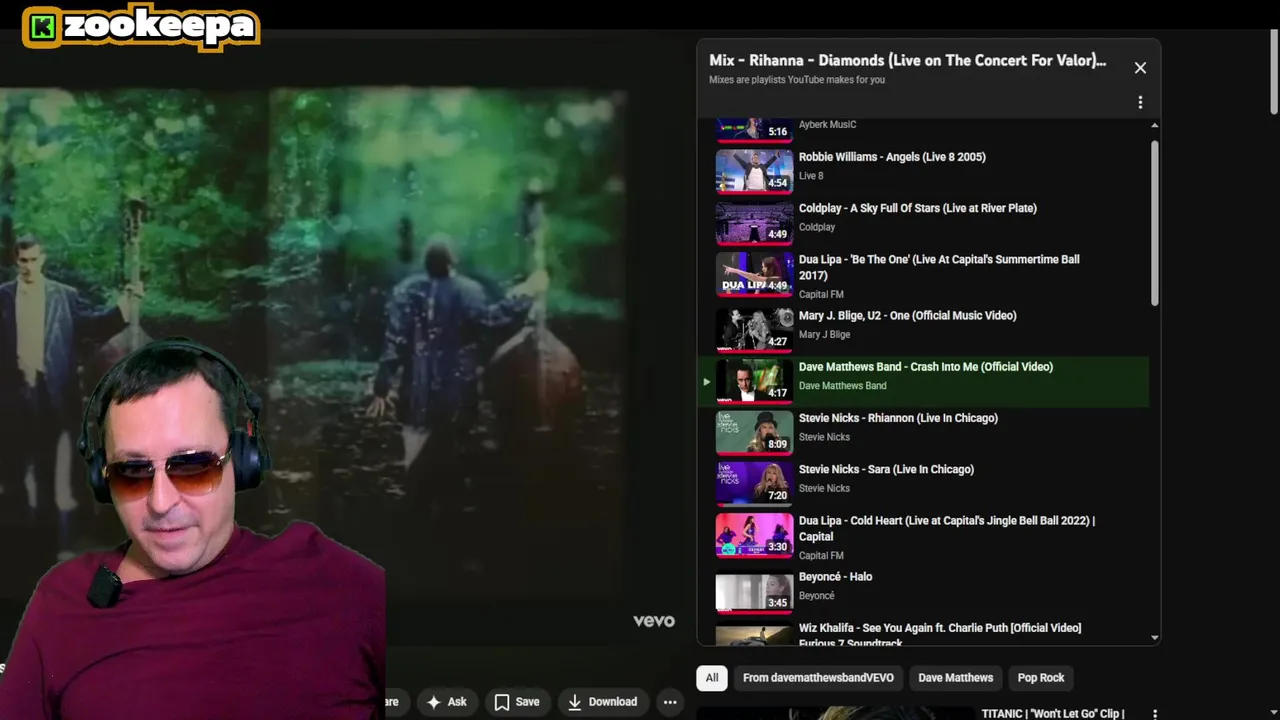
Task: Click the vevo logo on the video
Action: 654,621
